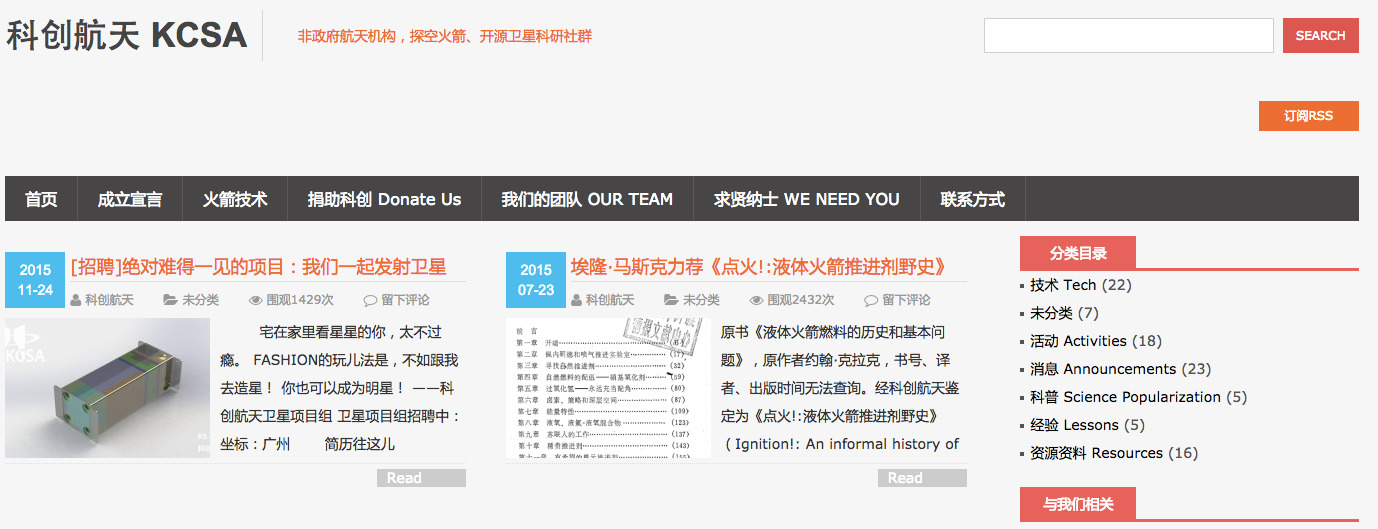
Task: Click the author icon under the satellite post
Action: click(76, 300)
